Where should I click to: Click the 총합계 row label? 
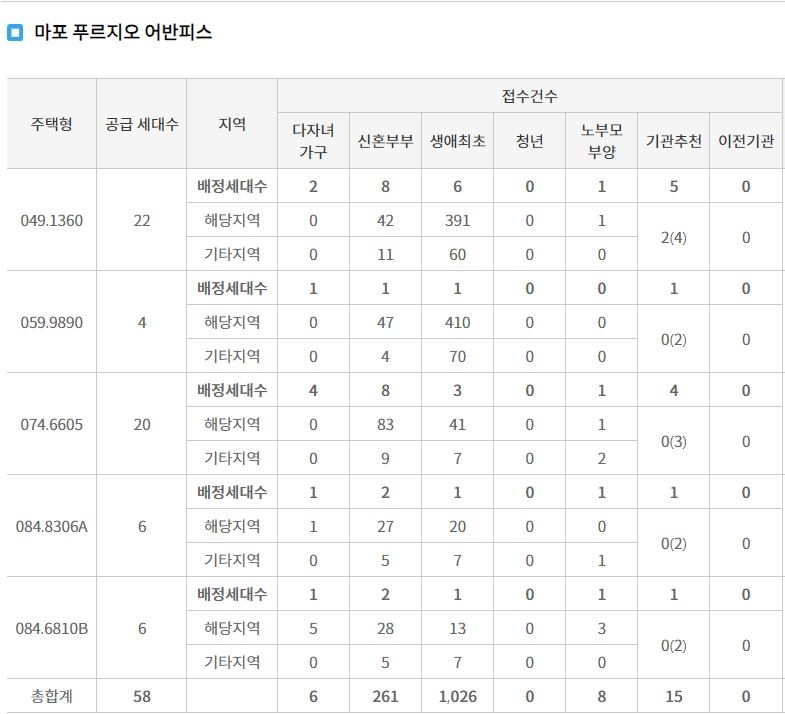point(52,696)
